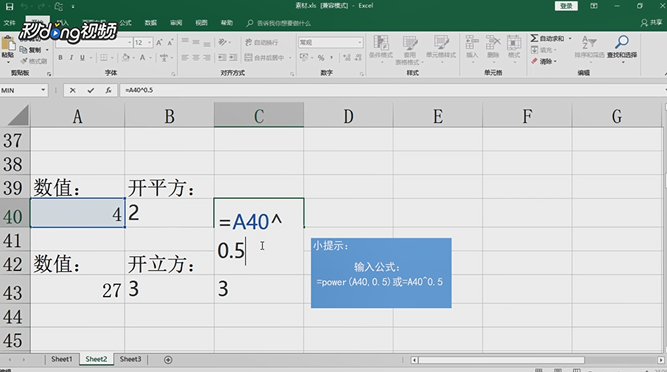Click the New Sheet plus button
Image resolution: width=667 pixels, height=372 pixels.
[168, 360]
